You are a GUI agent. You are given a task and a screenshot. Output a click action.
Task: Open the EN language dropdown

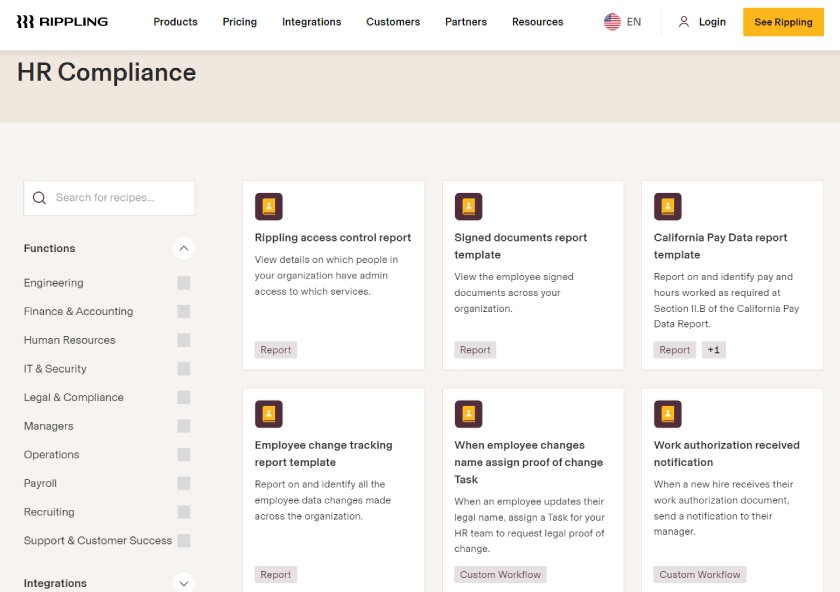pos(633,22)
